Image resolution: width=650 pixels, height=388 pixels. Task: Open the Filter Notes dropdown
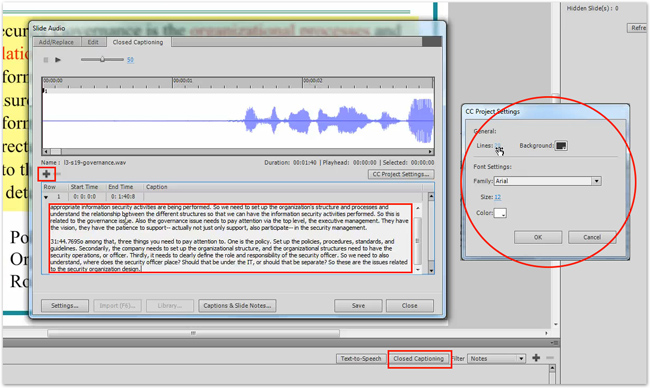pyautogui.click(x=497, y=359)
